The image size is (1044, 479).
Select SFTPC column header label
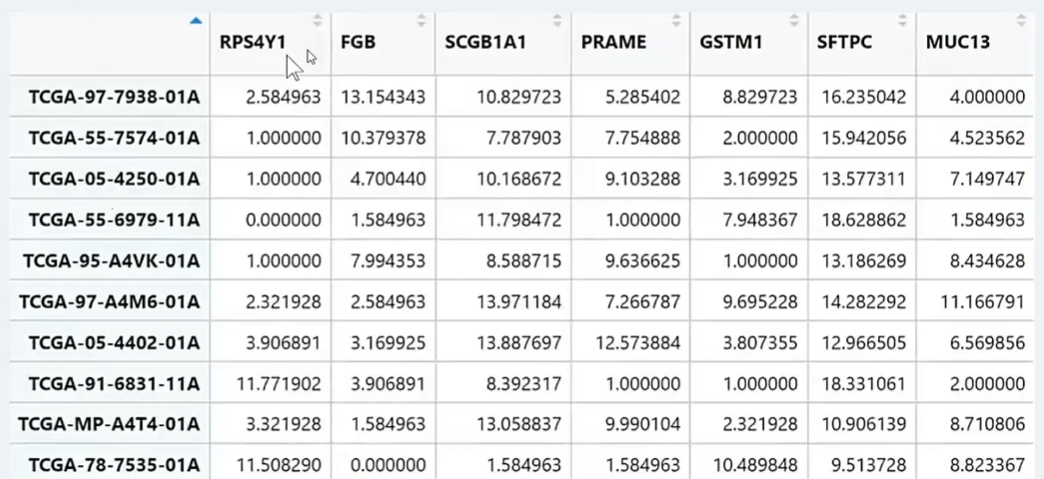844,42
